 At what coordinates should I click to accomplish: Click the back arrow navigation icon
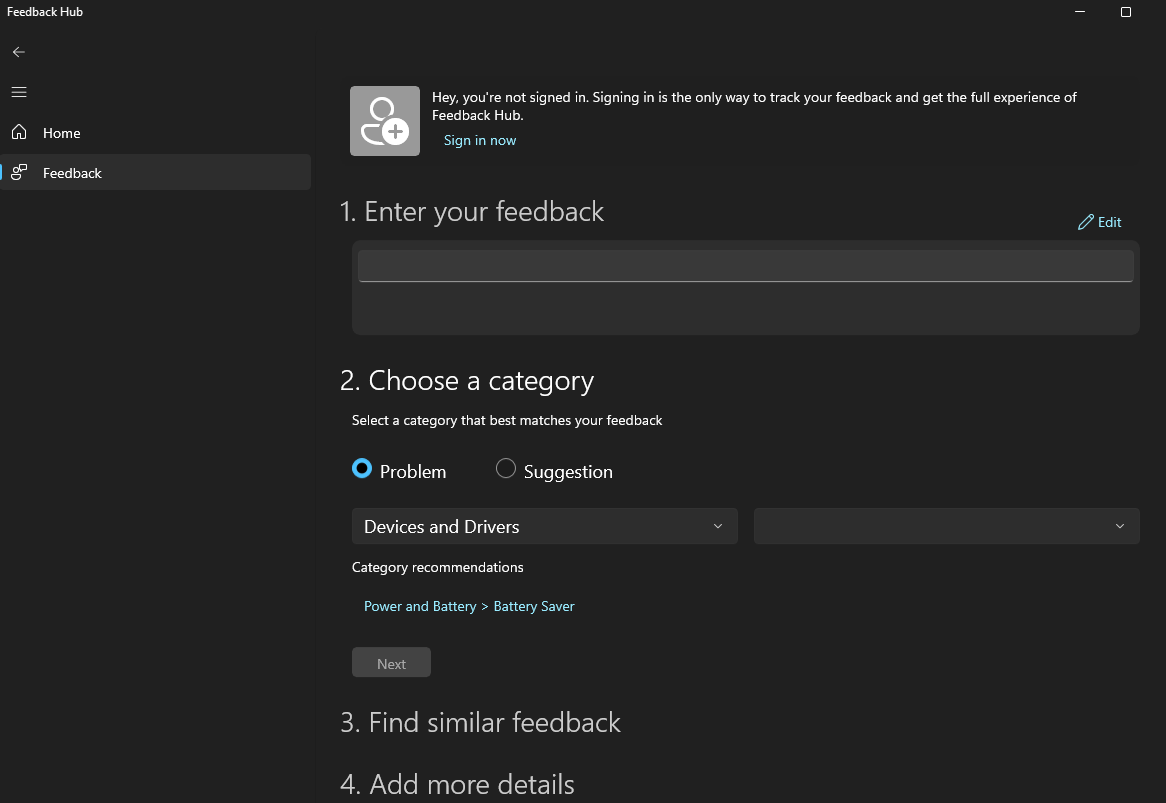(x=18, y=51)
